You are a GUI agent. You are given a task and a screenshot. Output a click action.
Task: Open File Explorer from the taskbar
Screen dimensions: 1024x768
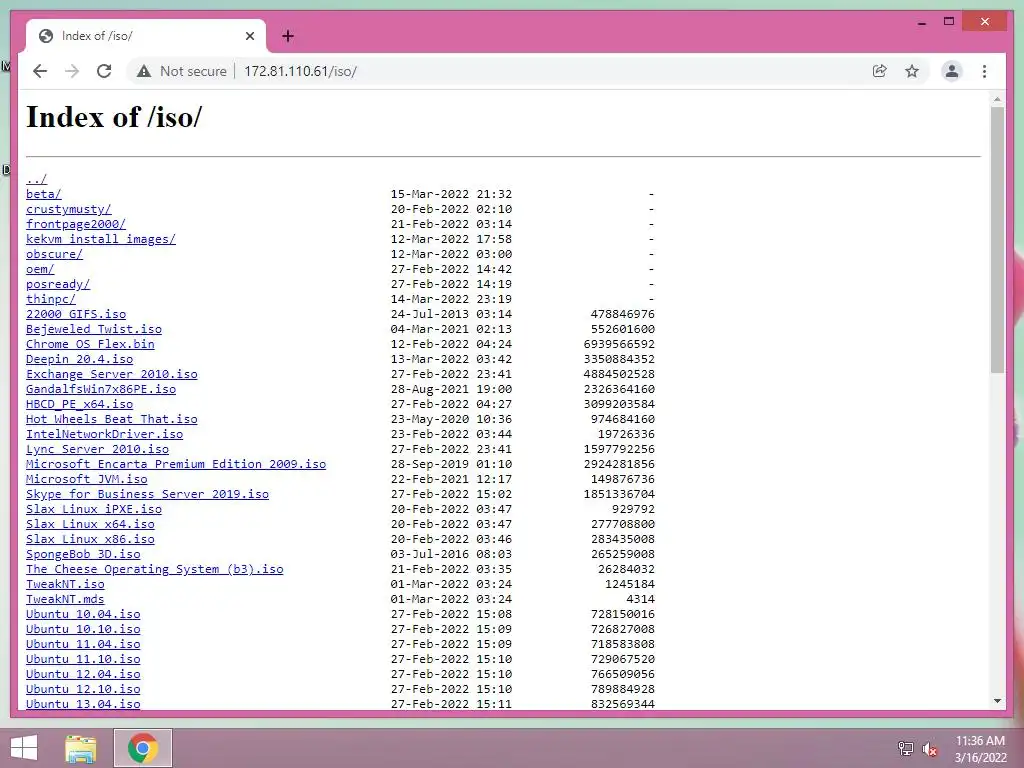click(x=81, y=748)
